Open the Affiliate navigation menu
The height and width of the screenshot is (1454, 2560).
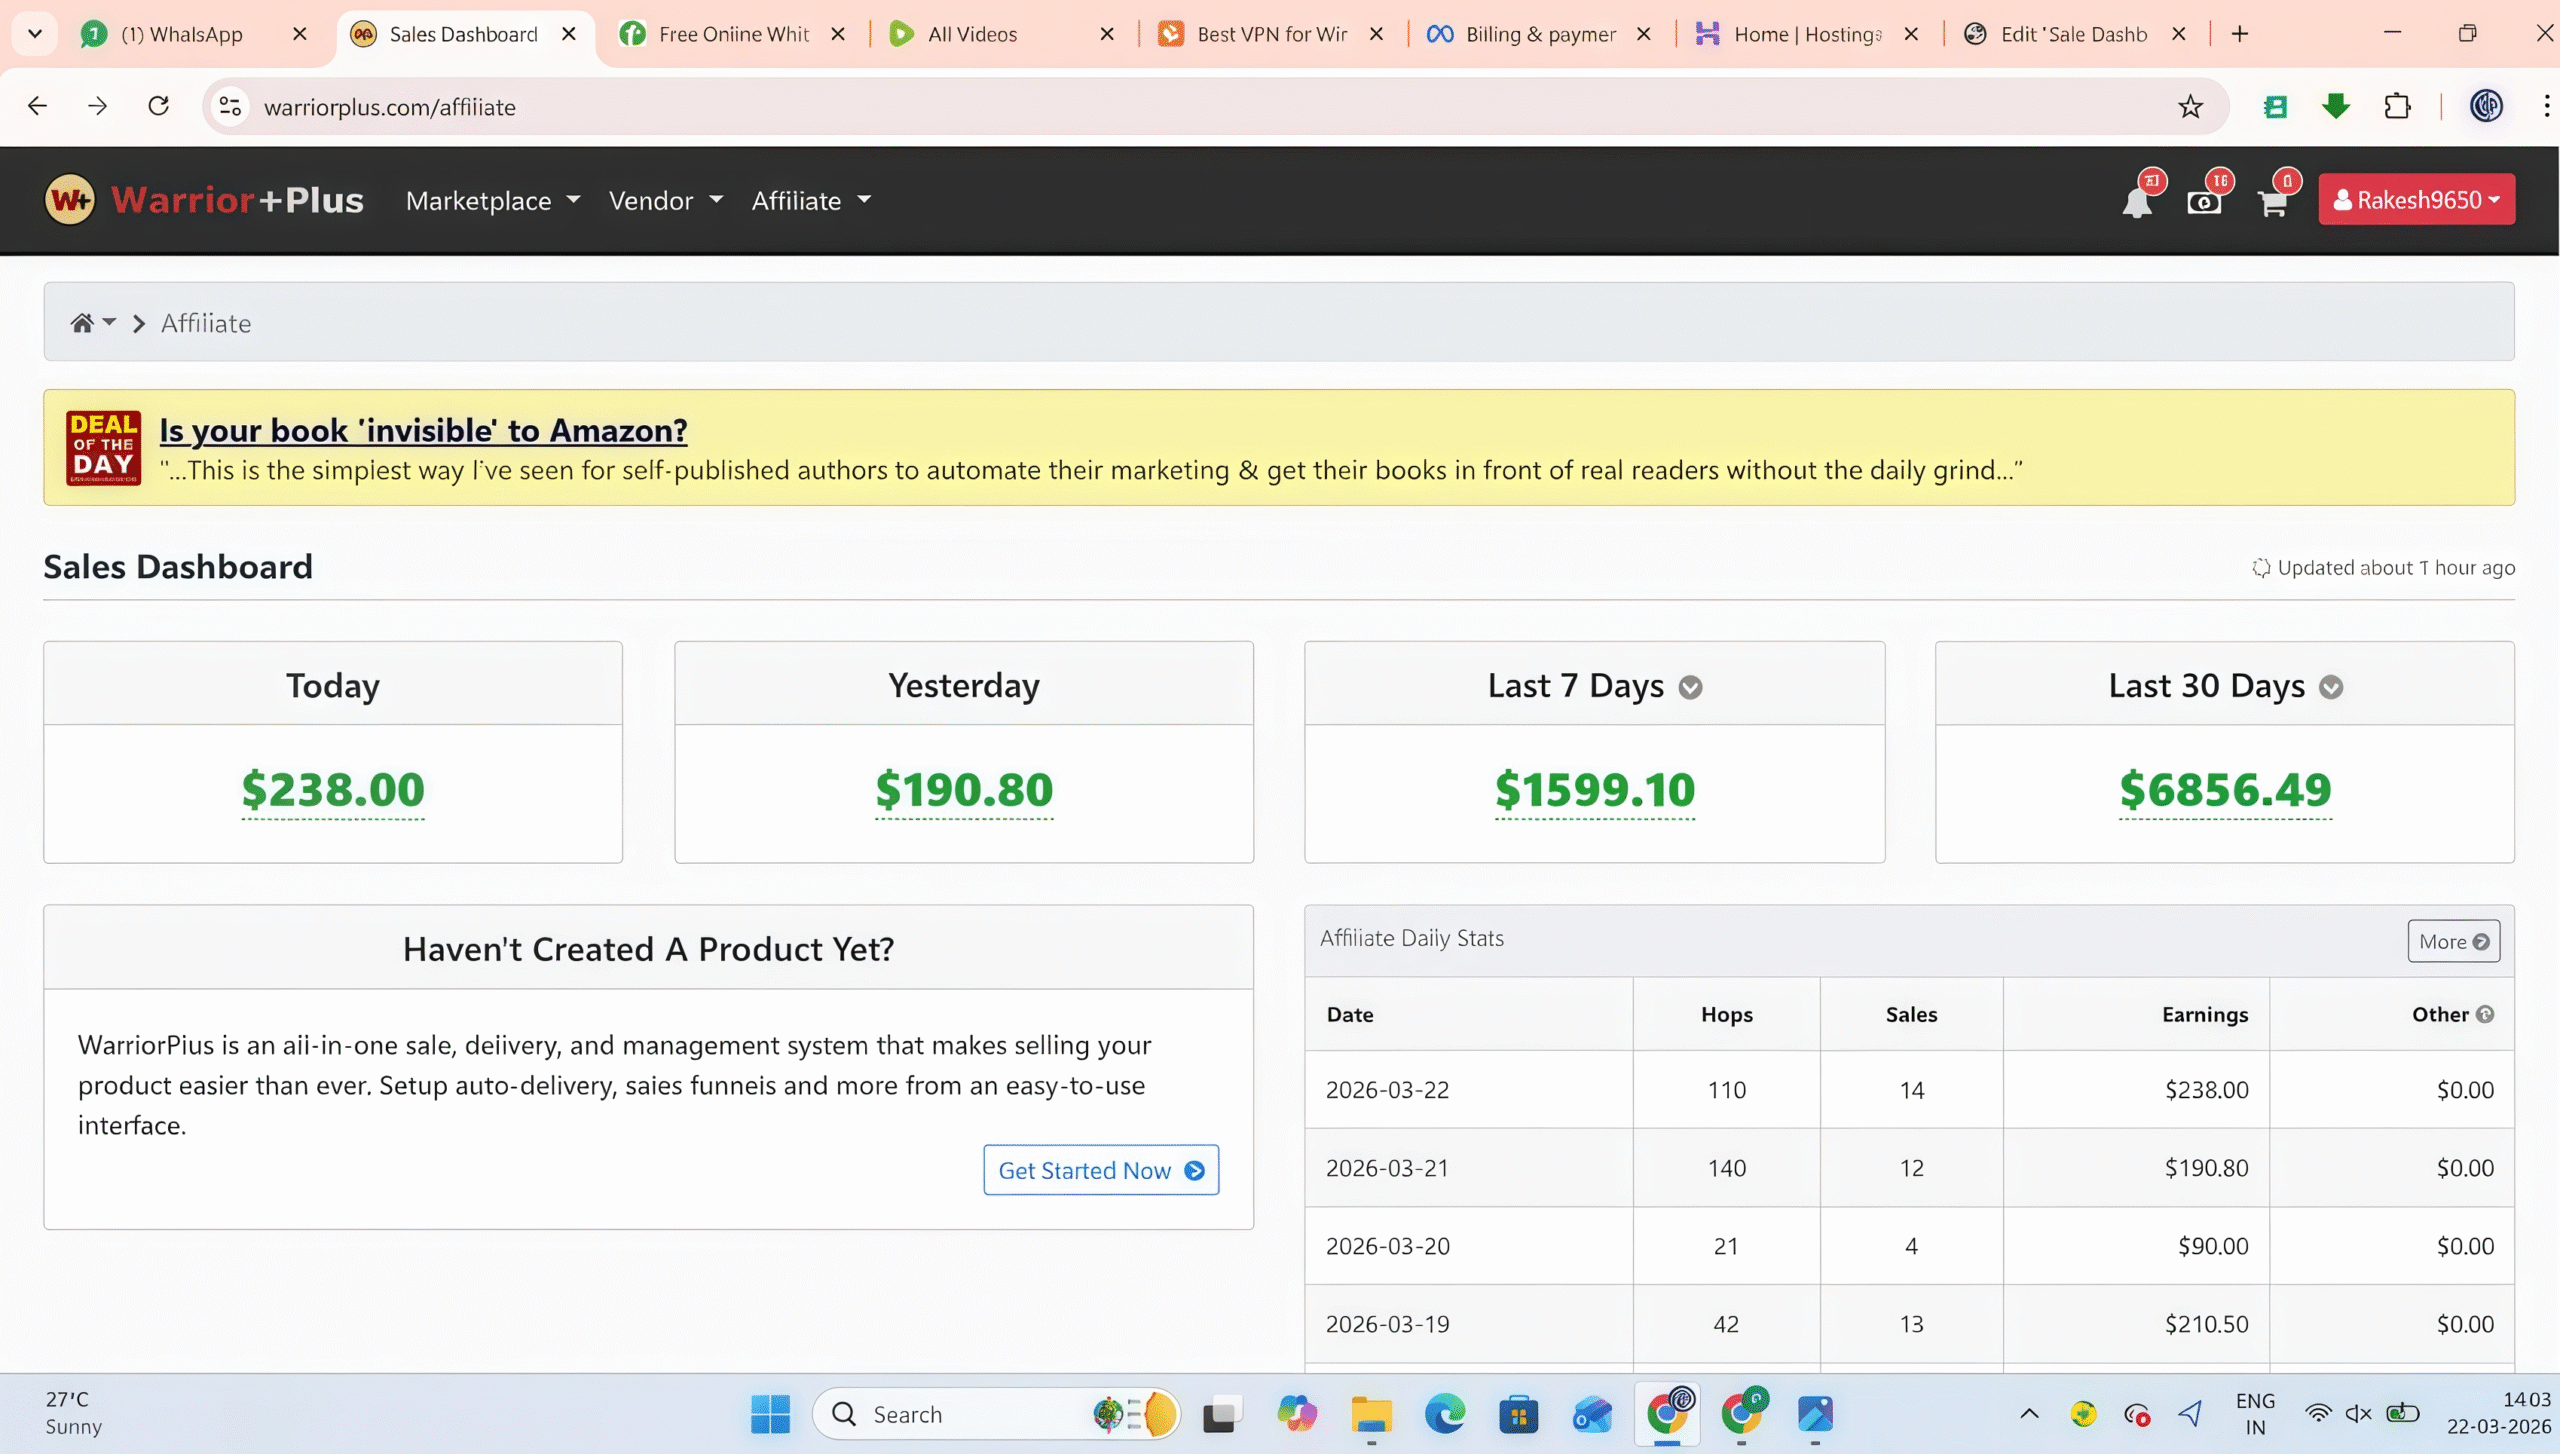click(810, 200)
